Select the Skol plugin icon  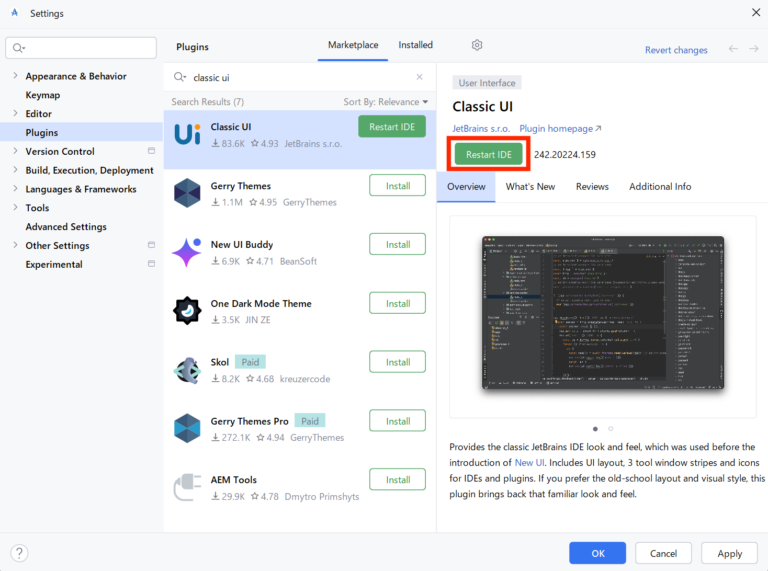187,370
